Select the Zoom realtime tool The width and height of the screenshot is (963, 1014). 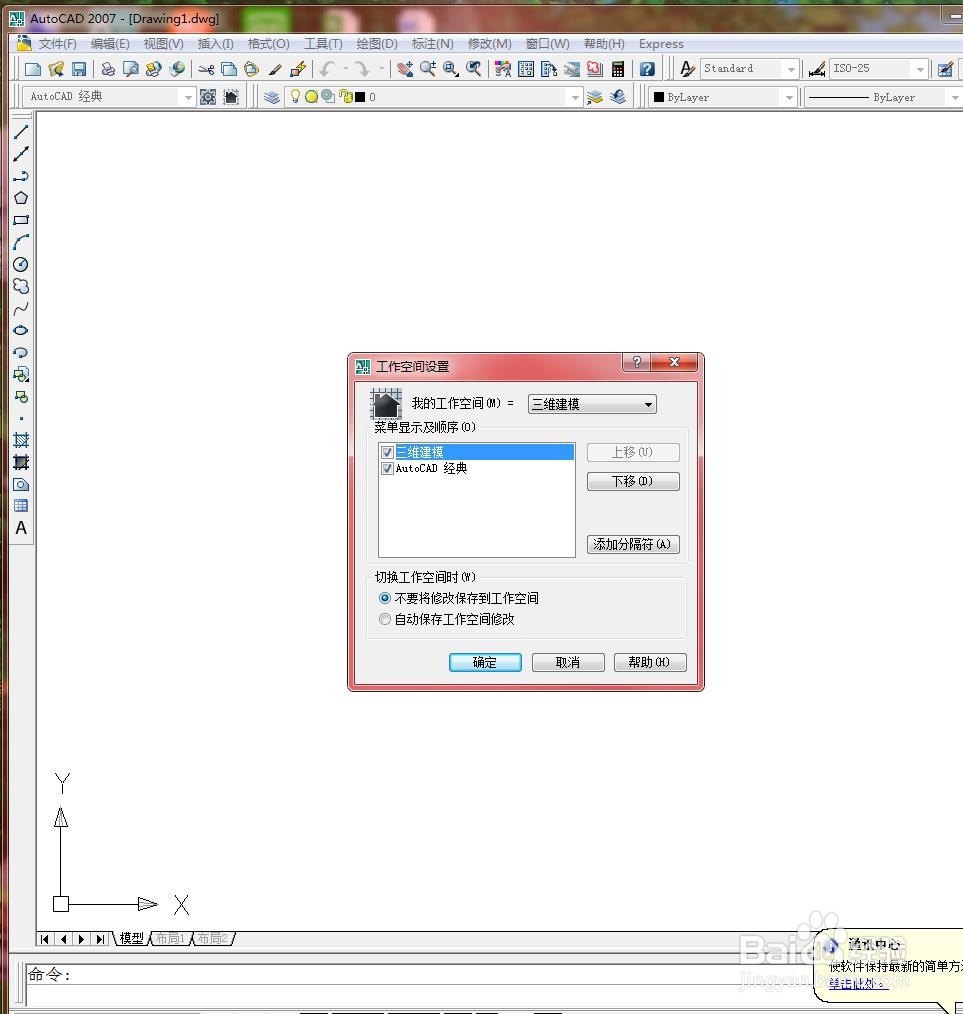coord(427,69)
